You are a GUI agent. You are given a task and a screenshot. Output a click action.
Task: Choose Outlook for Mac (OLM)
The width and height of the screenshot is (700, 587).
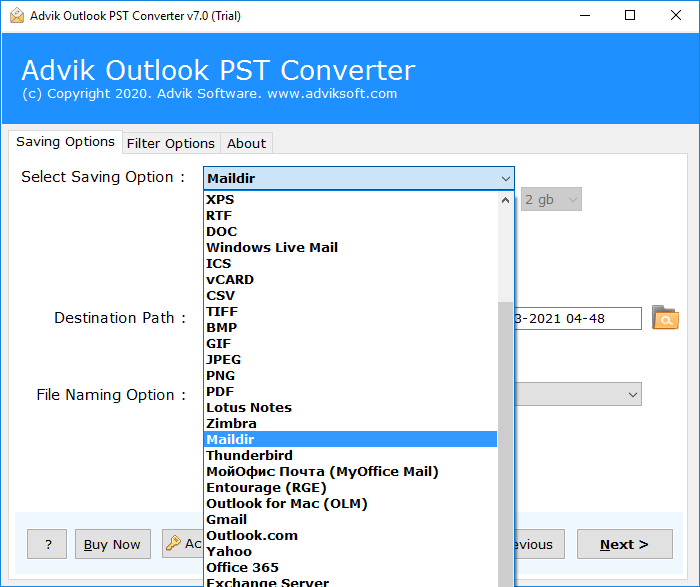point(350,504)
